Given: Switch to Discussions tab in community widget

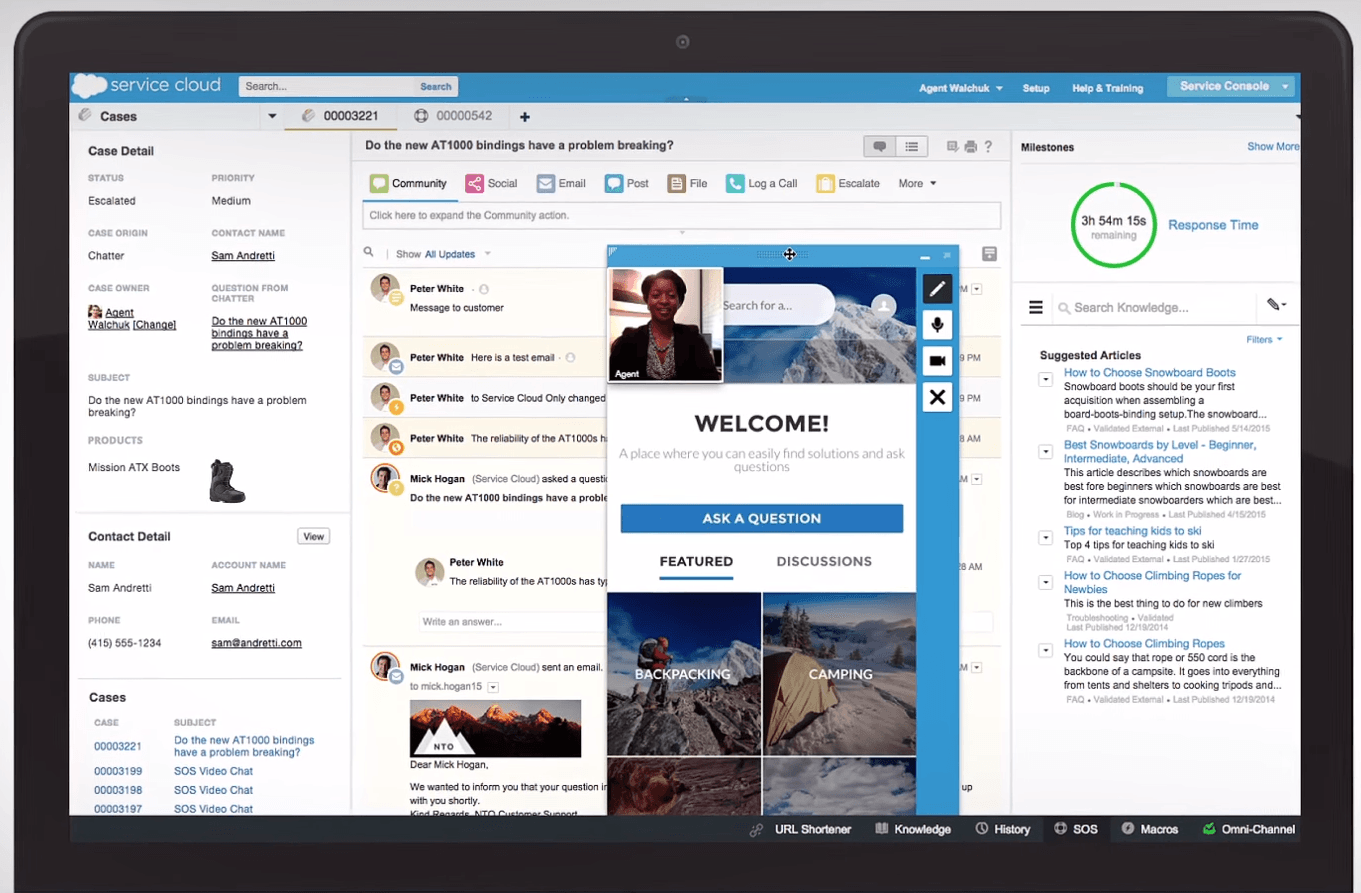Looking at the screenshot, I should pyautogui.click(x=824, y=561).
